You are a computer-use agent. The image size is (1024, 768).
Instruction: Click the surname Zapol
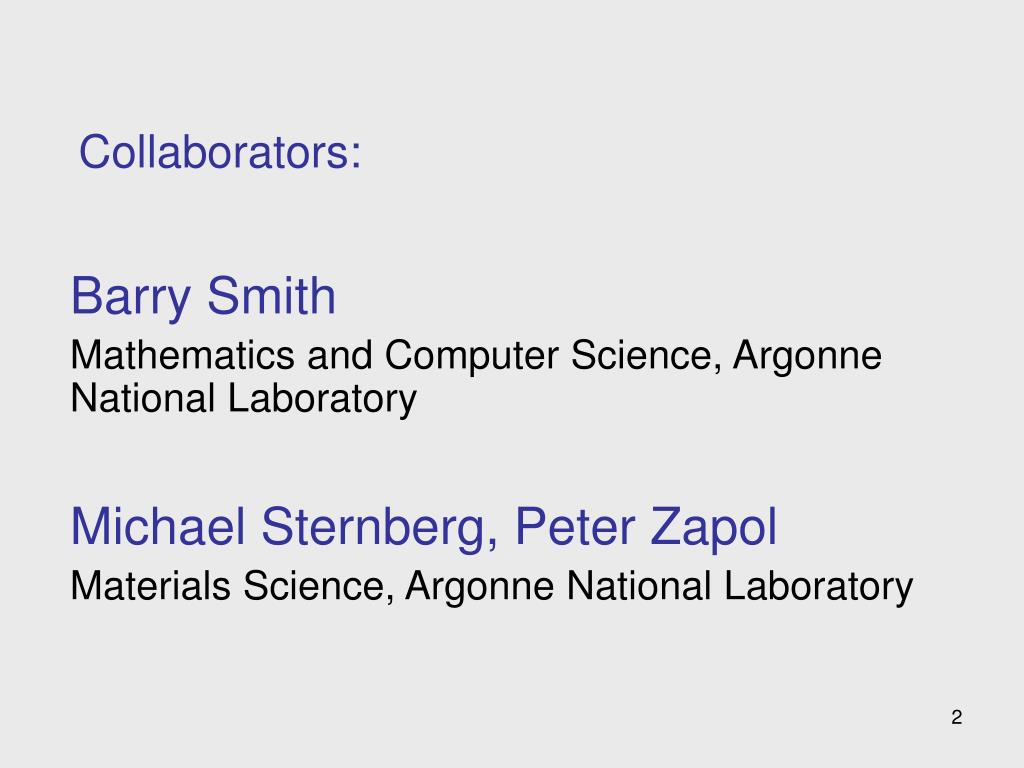click(x=714, y=529)
